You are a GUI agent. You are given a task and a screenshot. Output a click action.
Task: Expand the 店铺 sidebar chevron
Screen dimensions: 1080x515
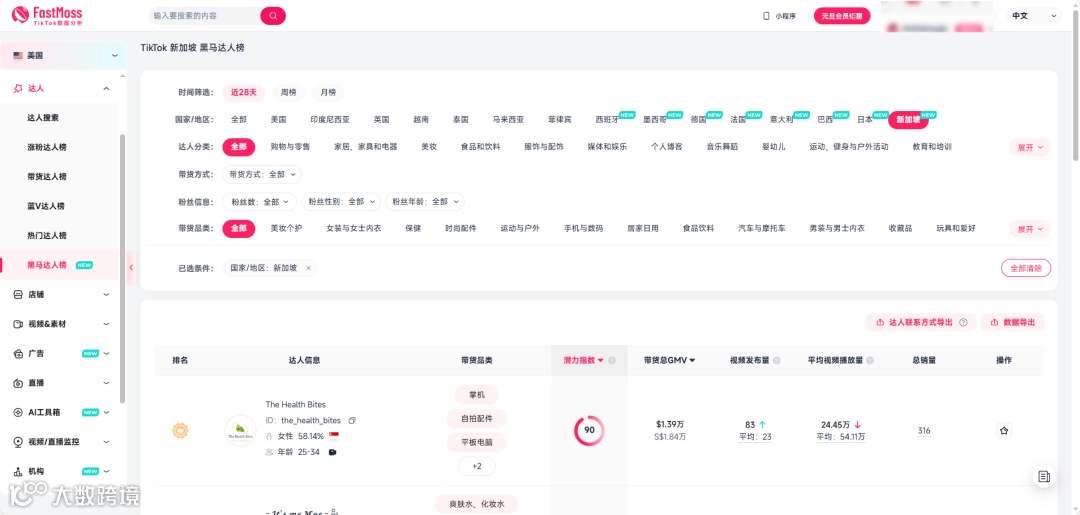click(106, 295)
